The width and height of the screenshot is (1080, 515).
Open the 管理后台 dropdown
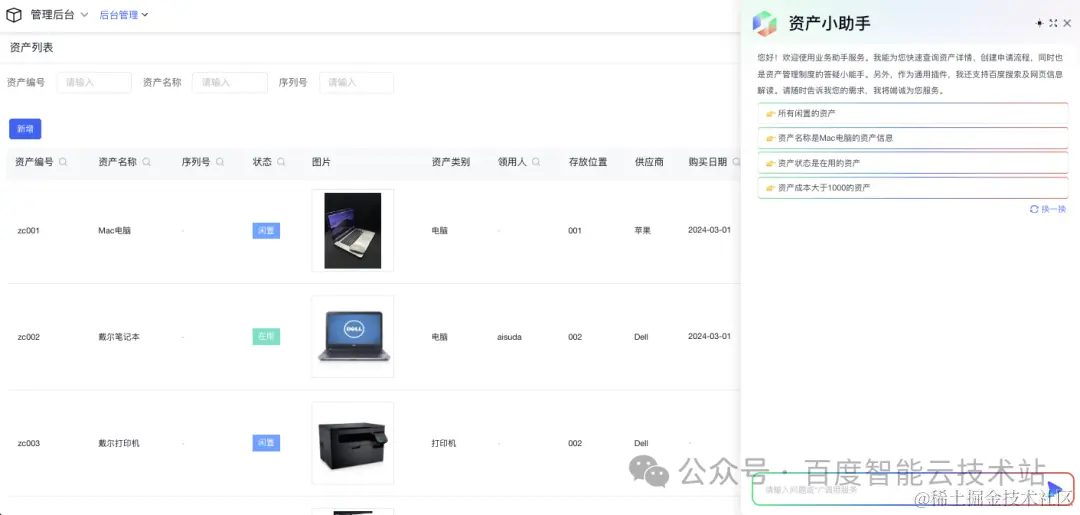[59, 14]
